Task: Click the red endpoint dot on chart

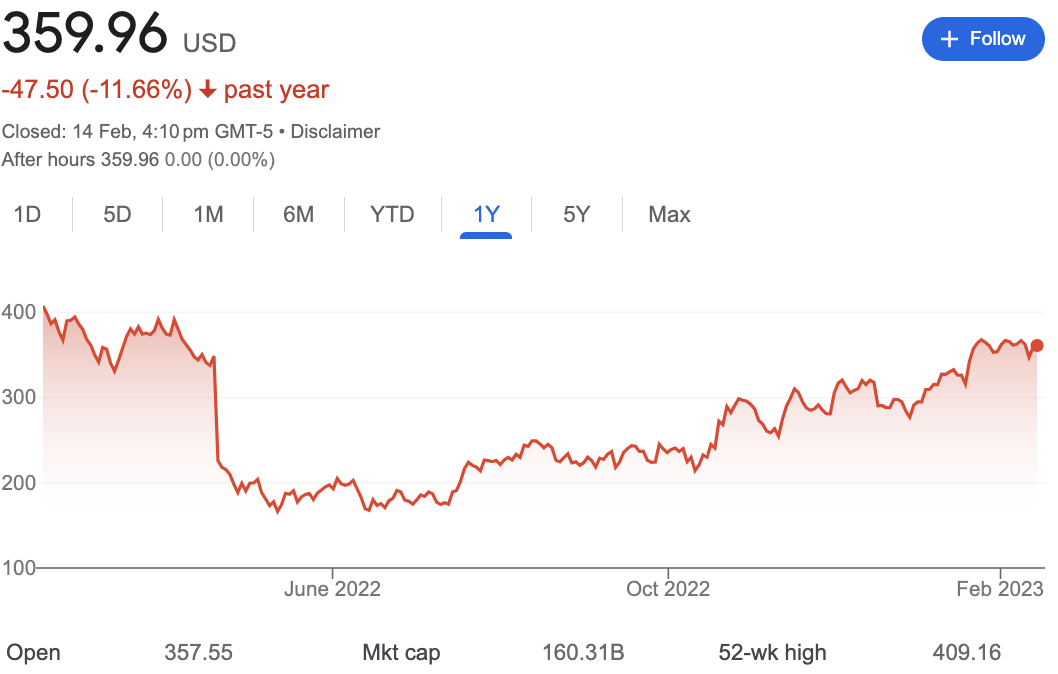Action: point(1037,346)
